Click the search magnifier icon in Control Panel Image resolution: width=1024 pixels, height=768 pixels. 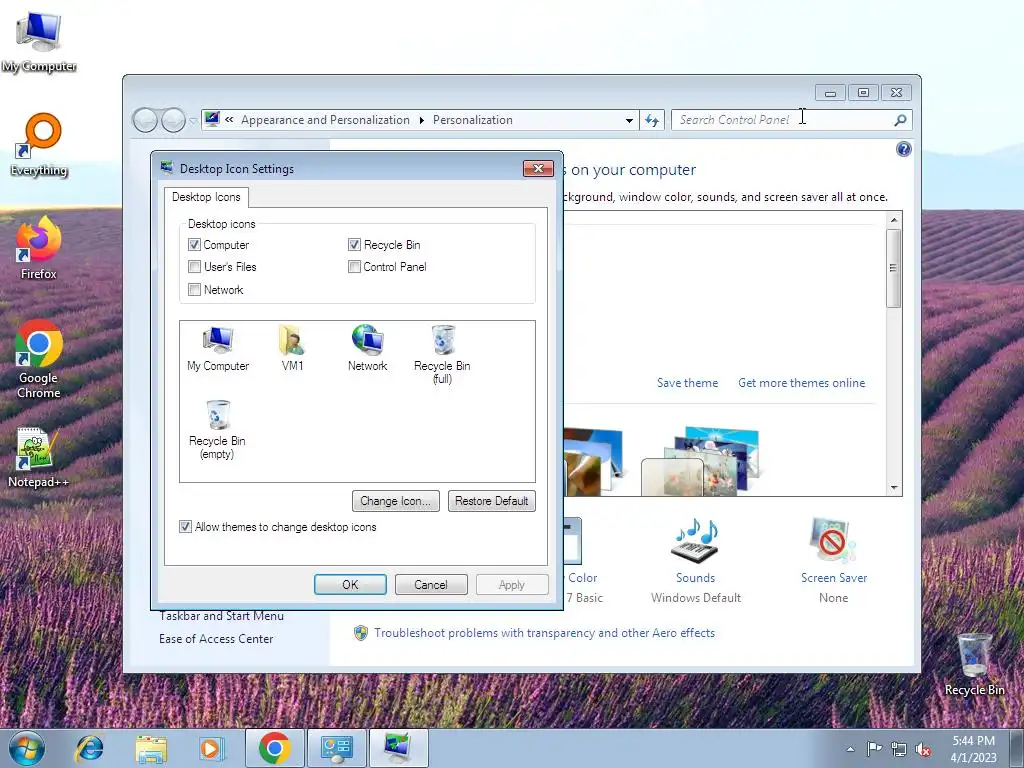click(x=900, y=120)
